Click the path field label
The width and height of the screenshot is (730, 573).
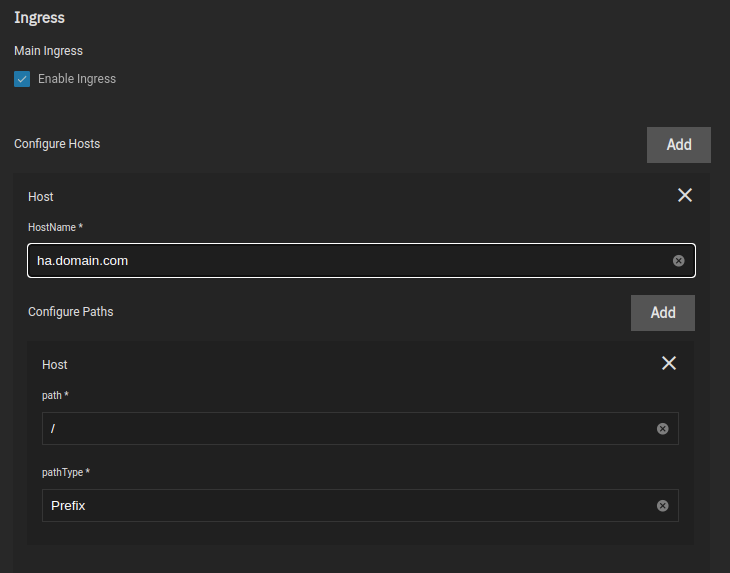click(55, 396)
